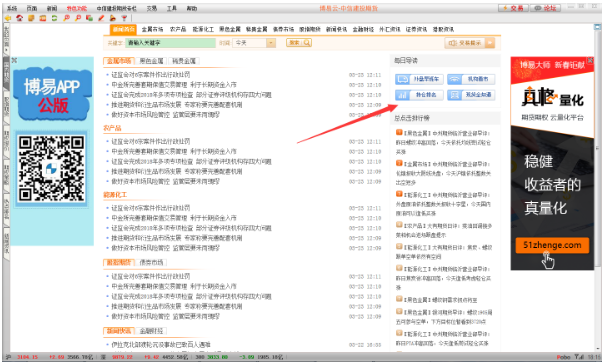This screenshot has width=606, height=363.
Task: Click the orange icon right of the yellow notes icon
Action: [43, 18]
